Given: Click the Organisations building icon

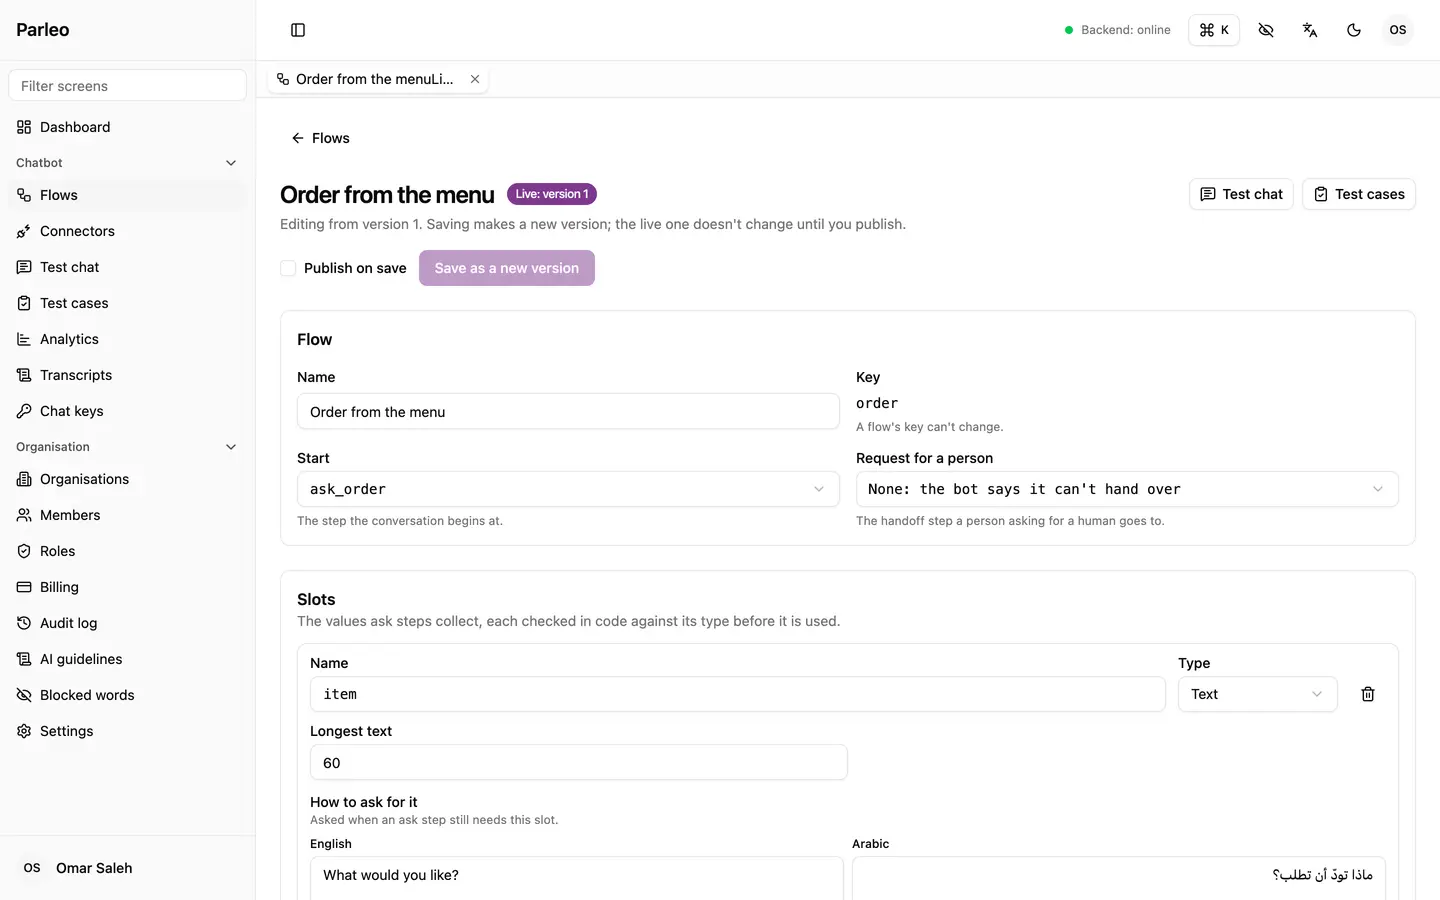Looking at the screenshot, I should (24, 479).
